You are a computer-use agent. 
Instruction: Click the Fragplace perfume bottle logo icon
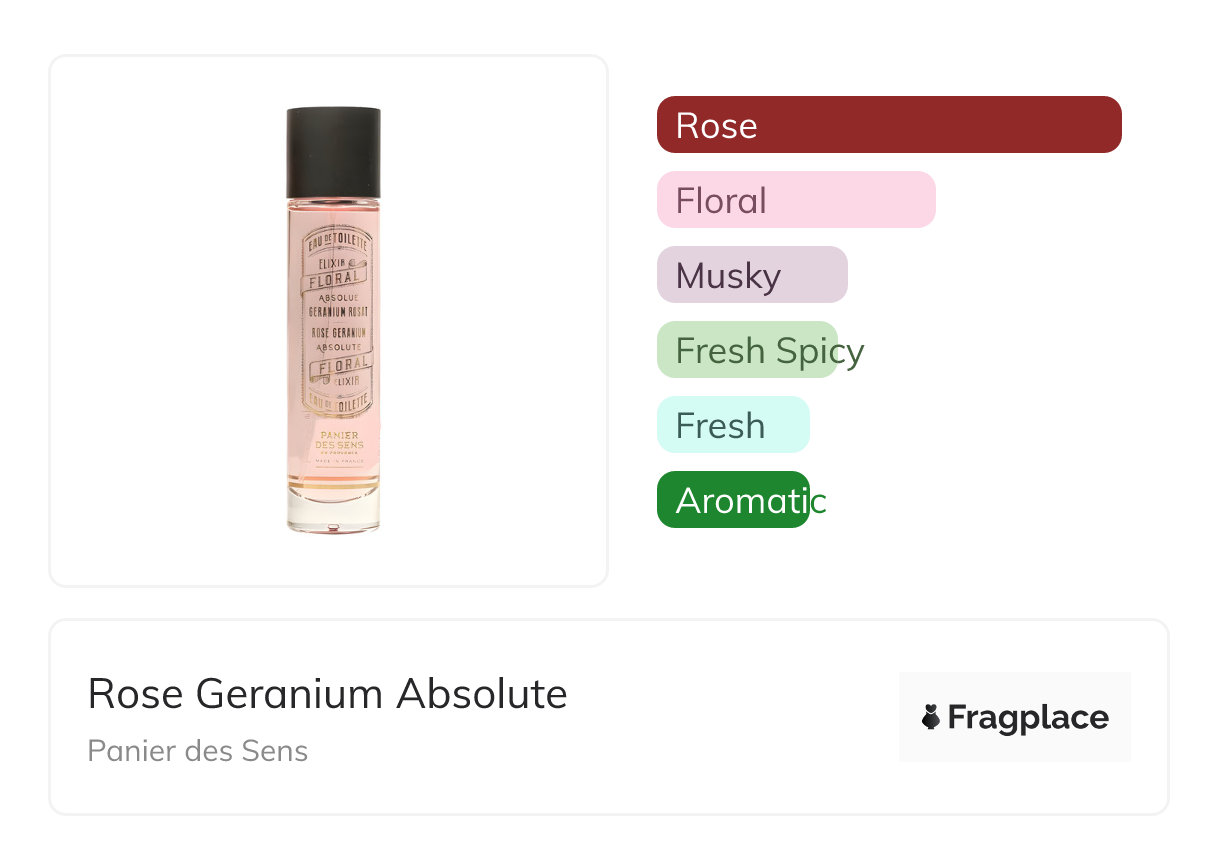(x=931, y=717)
